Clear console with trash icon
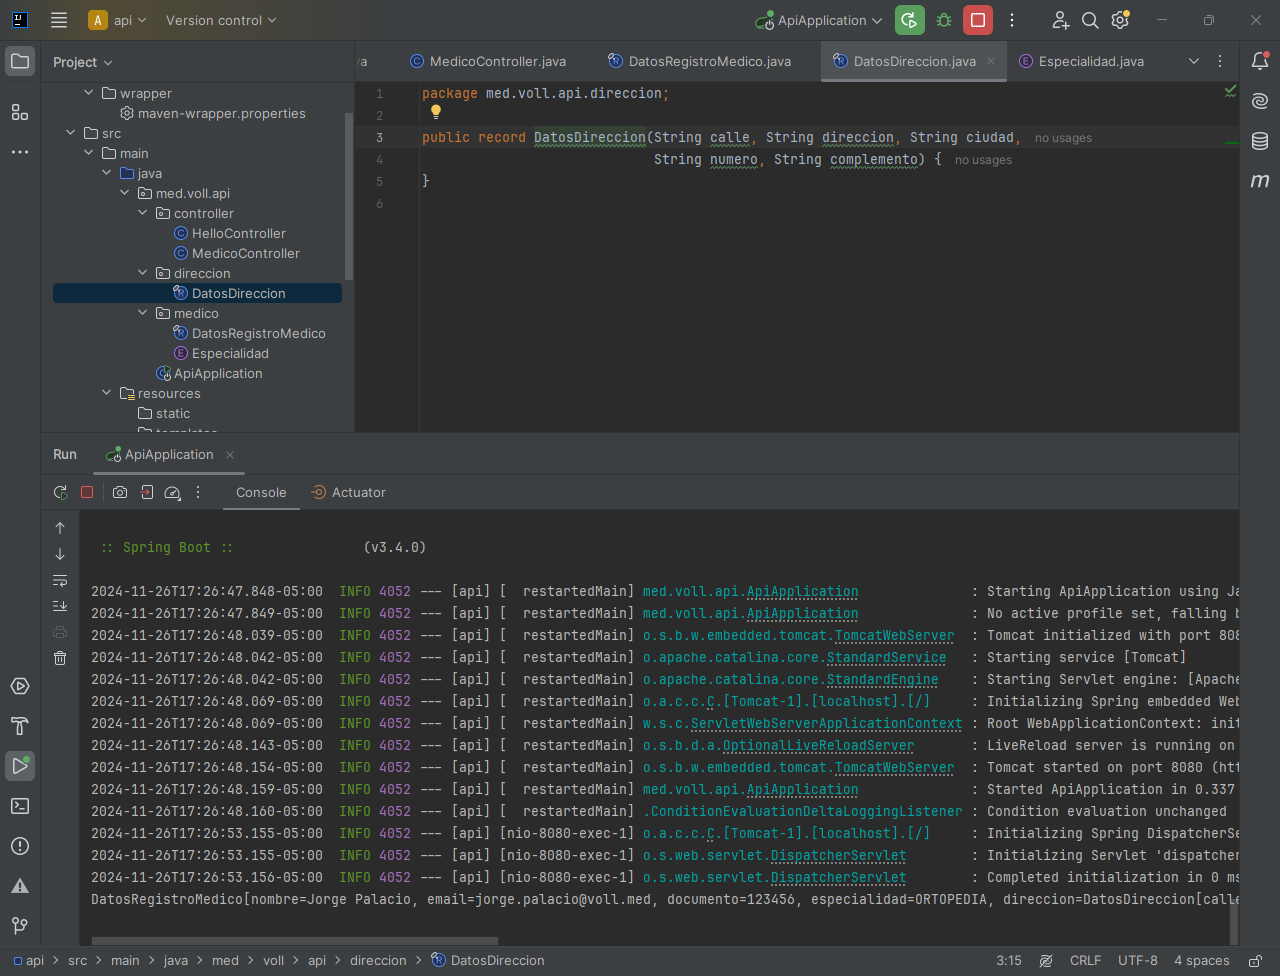This screenshot has height=976, width=1280. click(x=60, y=658)
